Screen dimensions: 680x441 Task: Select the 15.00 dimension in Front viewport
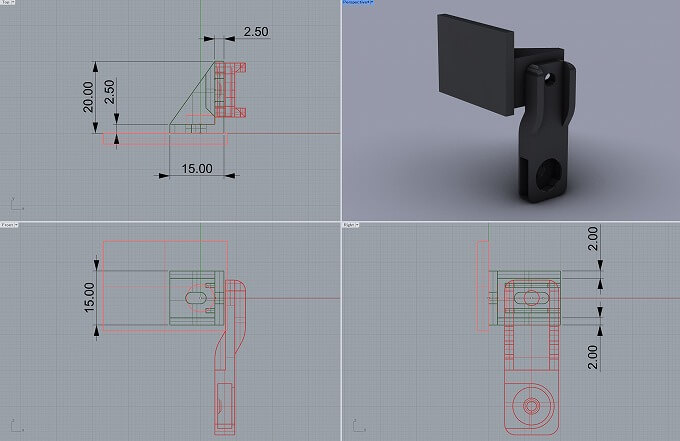(x=88, y=296)
